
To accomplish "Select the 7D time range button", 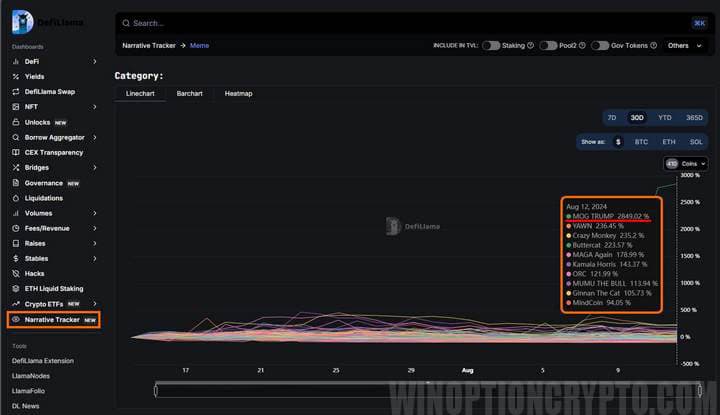I will coord(612,117).
